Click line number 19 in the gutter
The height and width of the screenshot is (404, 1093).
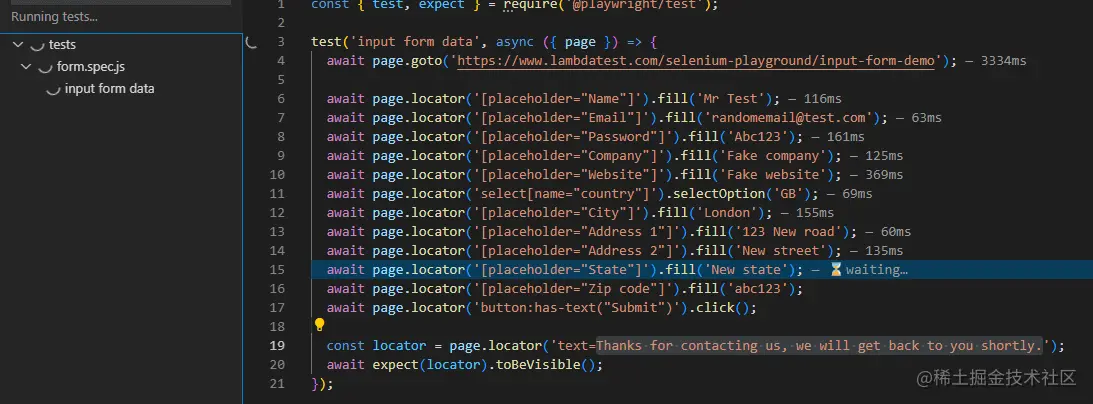point(277,345)
